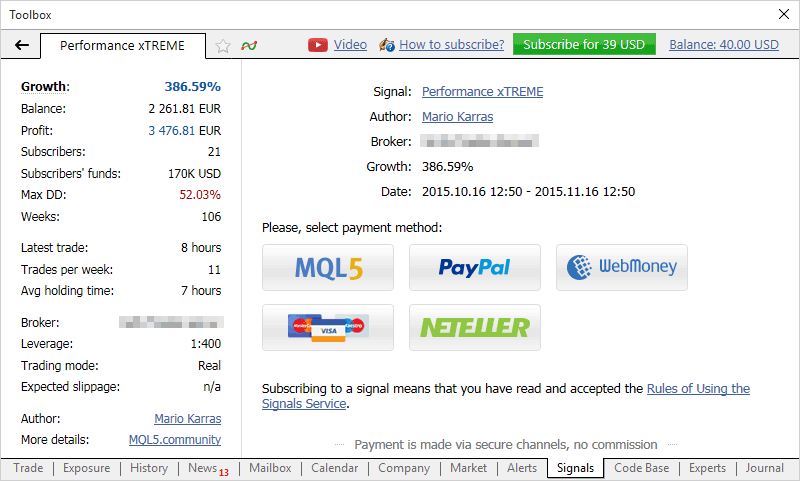Viewport: 800px width, 481px height.
Task: Click the back arrow button
Action: 22,45
